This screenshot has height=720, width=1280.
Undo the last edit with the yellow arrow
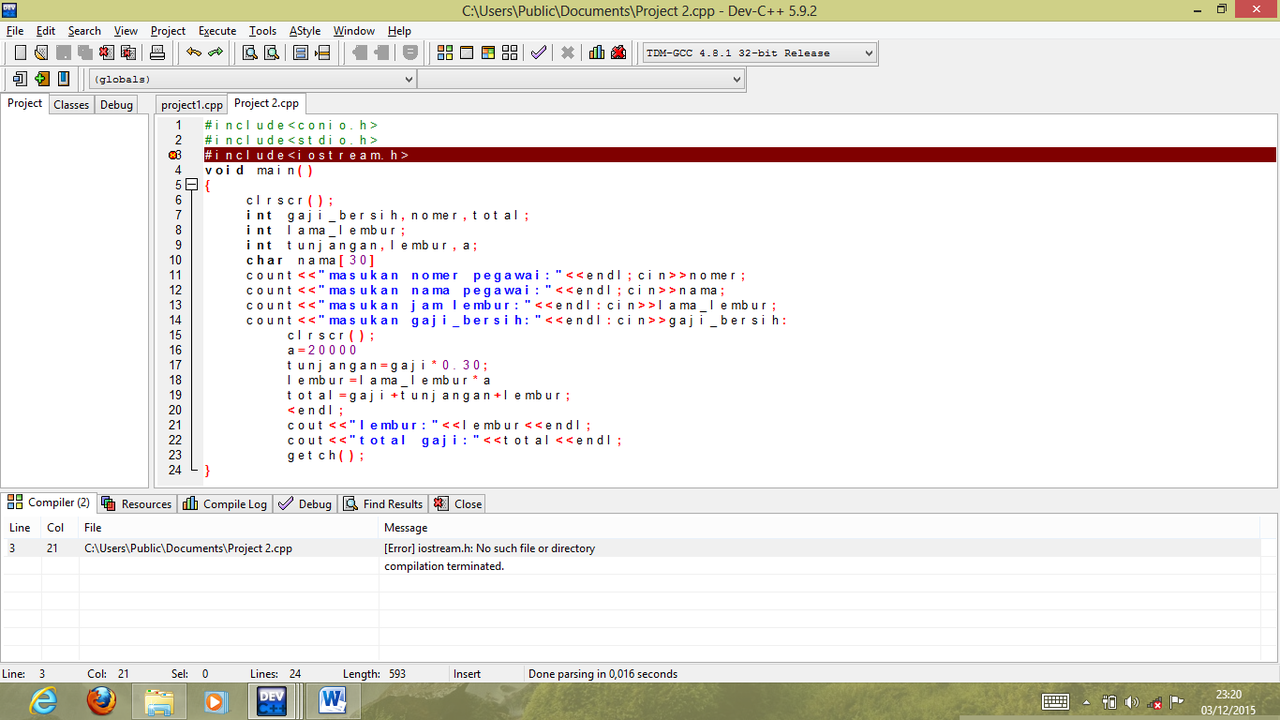(x=194, y=53)
